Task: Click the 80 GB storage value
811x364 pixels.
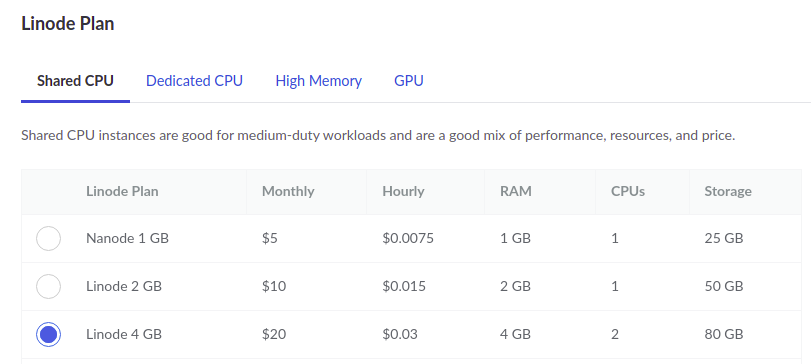Action: point(724,335)
